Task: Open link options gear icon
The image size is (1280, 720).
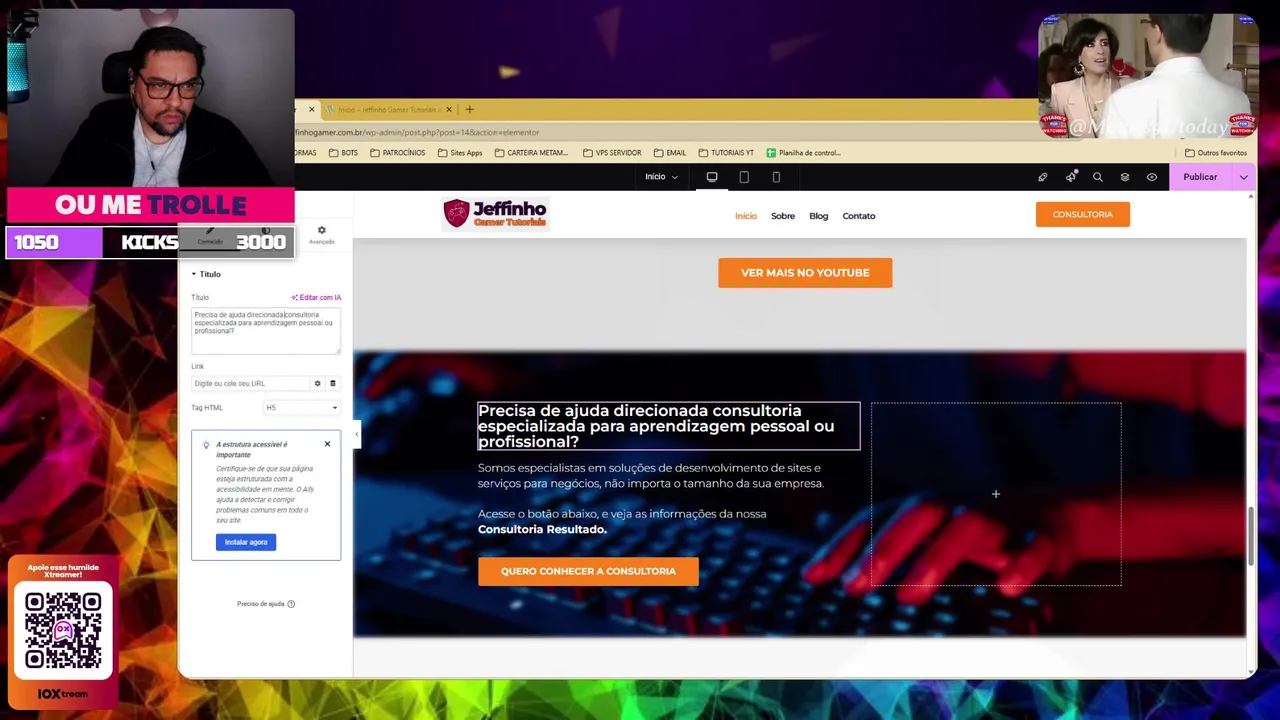Action: pyautogui.click(x=317, y=383)
